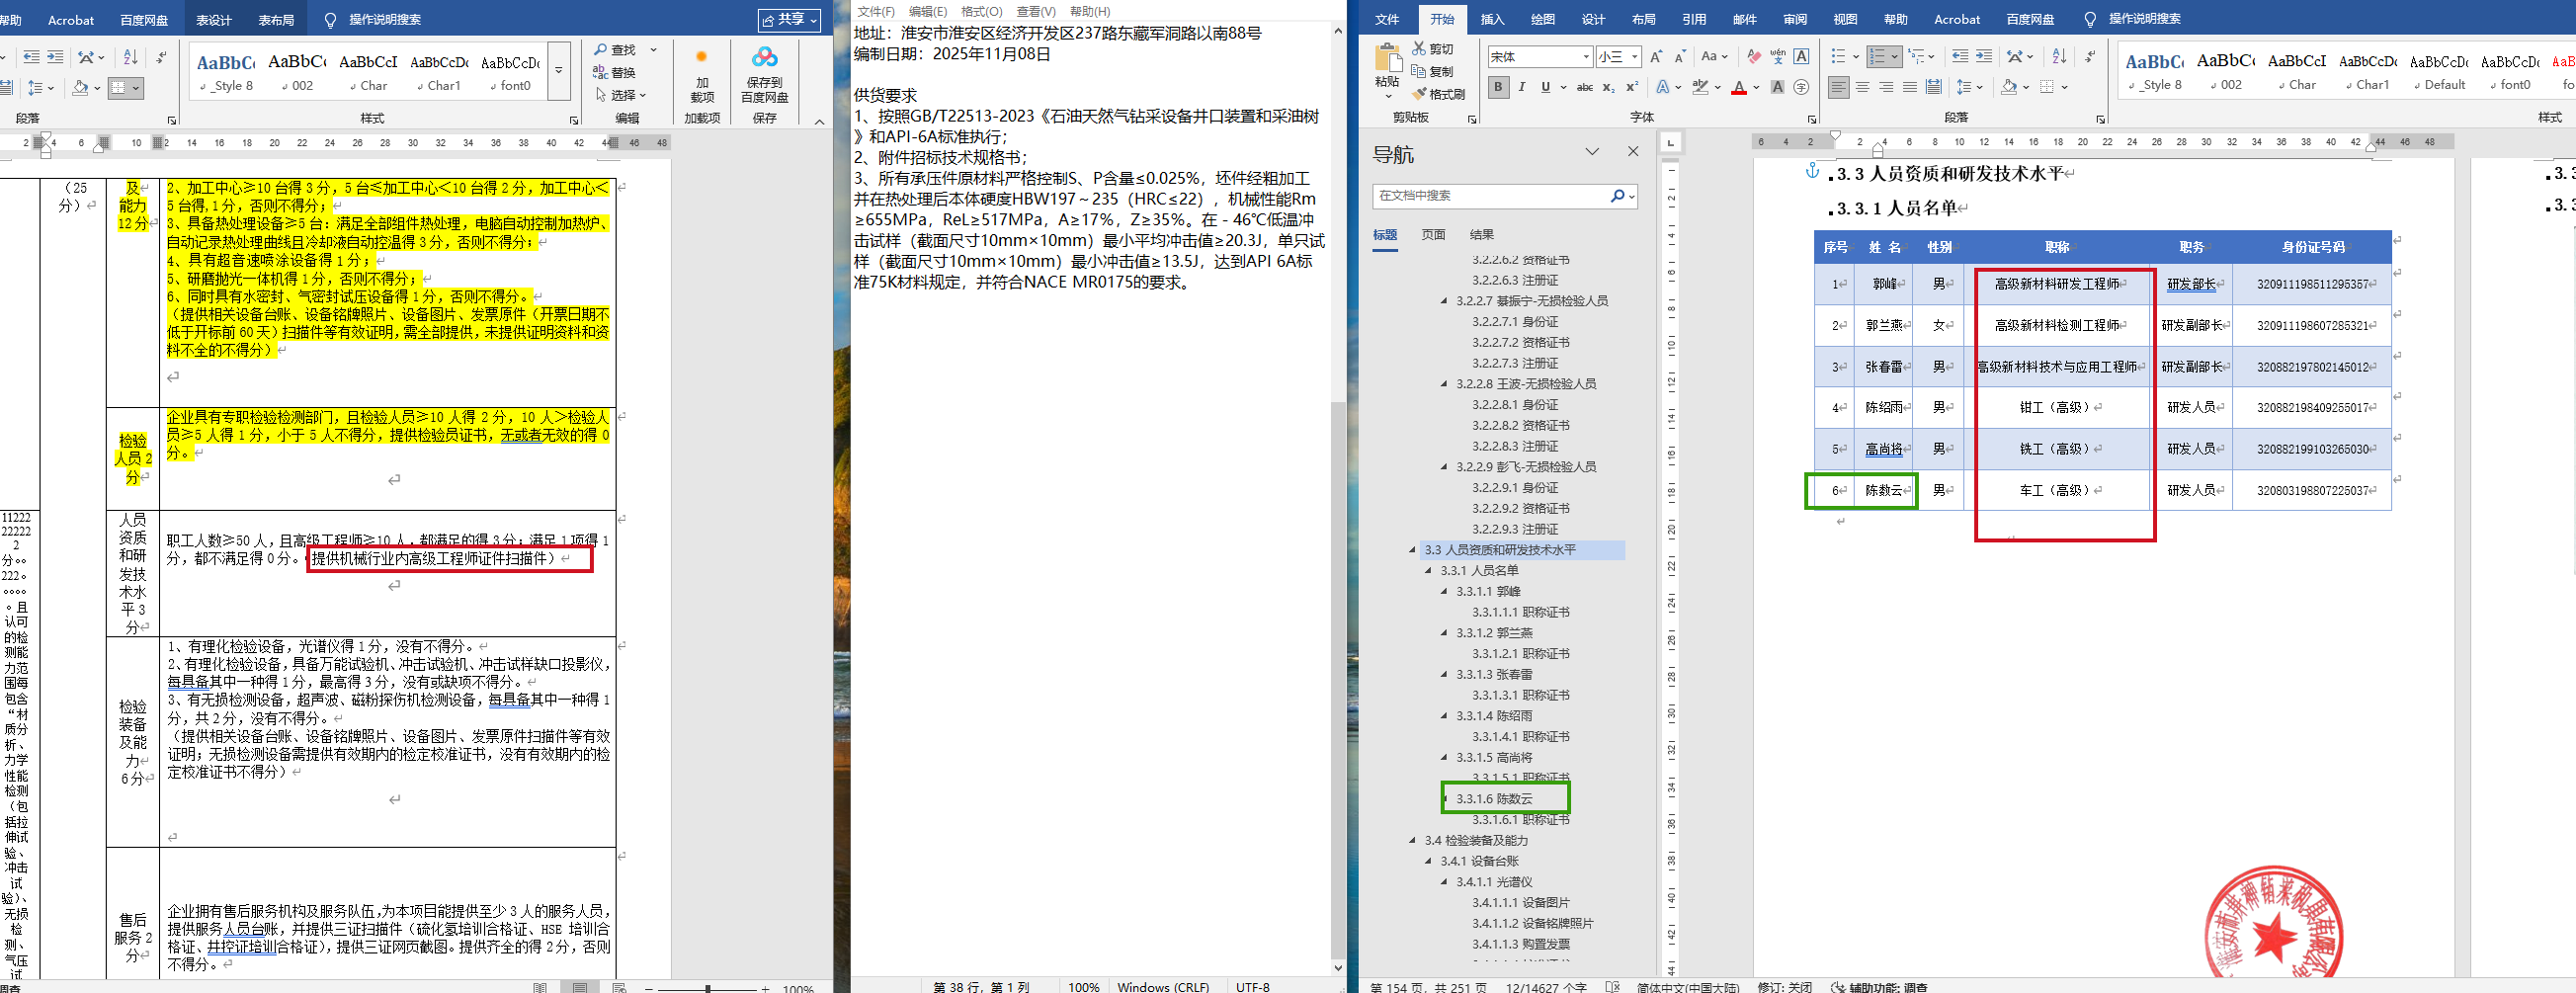This screenshot has height=993, width=2576.
Task: Toggle Italic formatting
Action: point(1522,88)
